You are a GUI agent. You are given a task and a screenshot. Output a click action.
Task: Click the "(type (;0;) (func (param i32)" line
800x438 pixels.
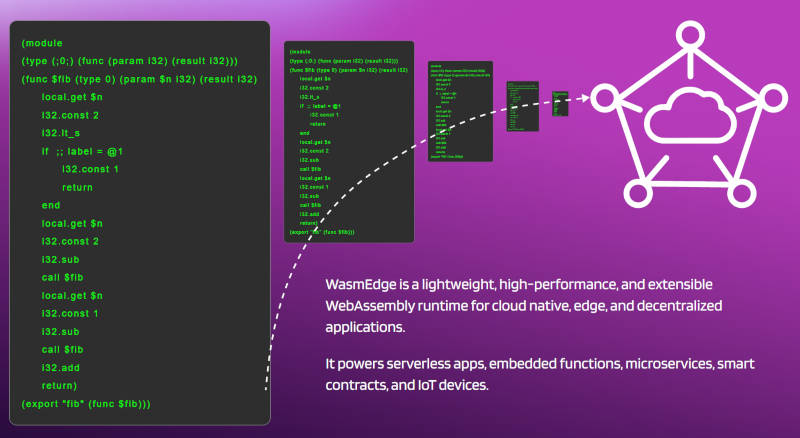click(x=130, y=61)
